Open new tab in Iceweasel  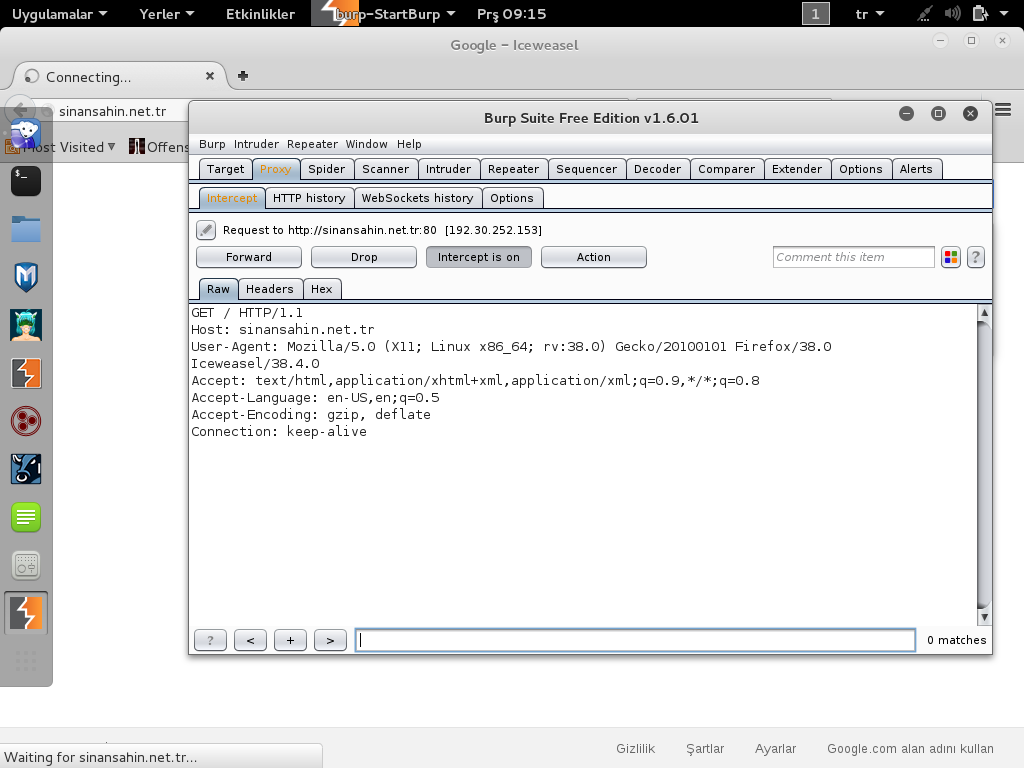pyautogui.click(x=243, y=76)
